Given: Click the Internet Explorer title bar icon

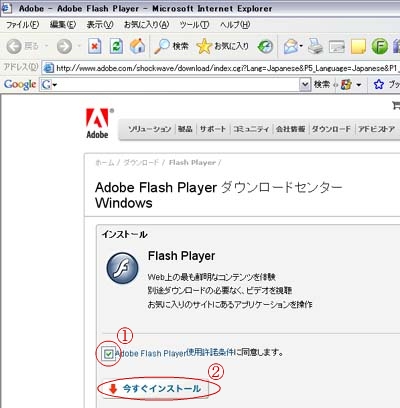Looking at the screenshot, I should tap(7, 8).
